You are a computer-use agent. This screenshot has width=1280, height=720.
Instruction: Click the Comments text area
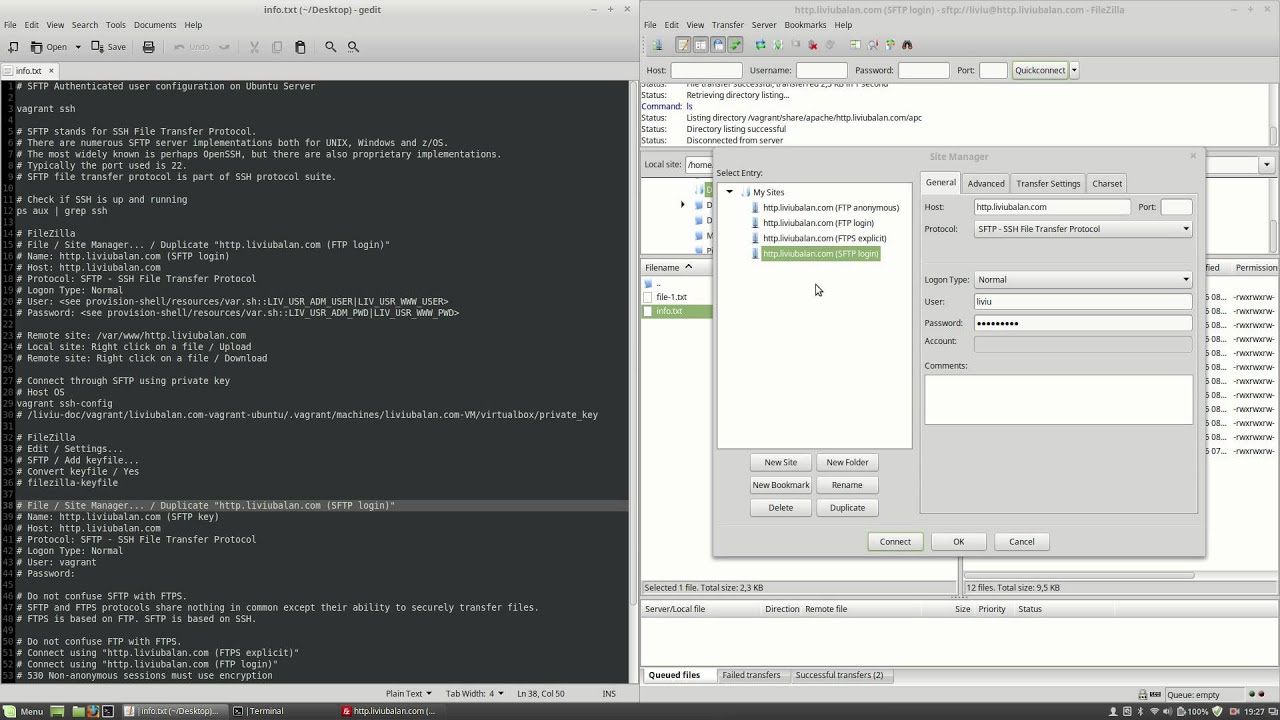pos(1058,399)
